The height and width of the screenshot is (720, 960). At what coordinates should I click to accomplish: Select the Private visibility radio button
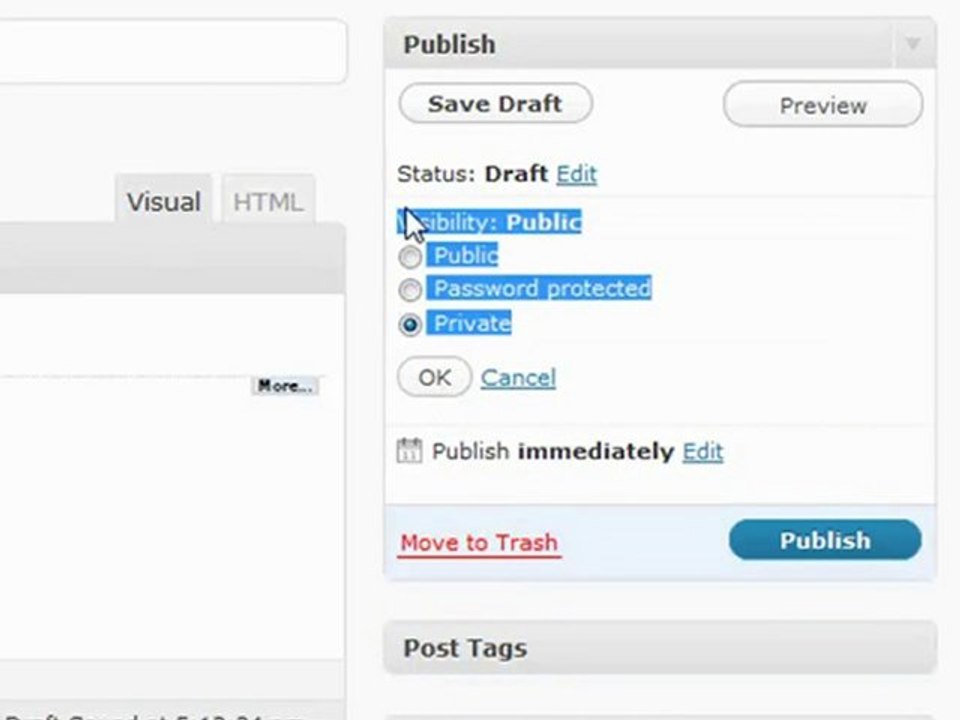pos(410,324)
